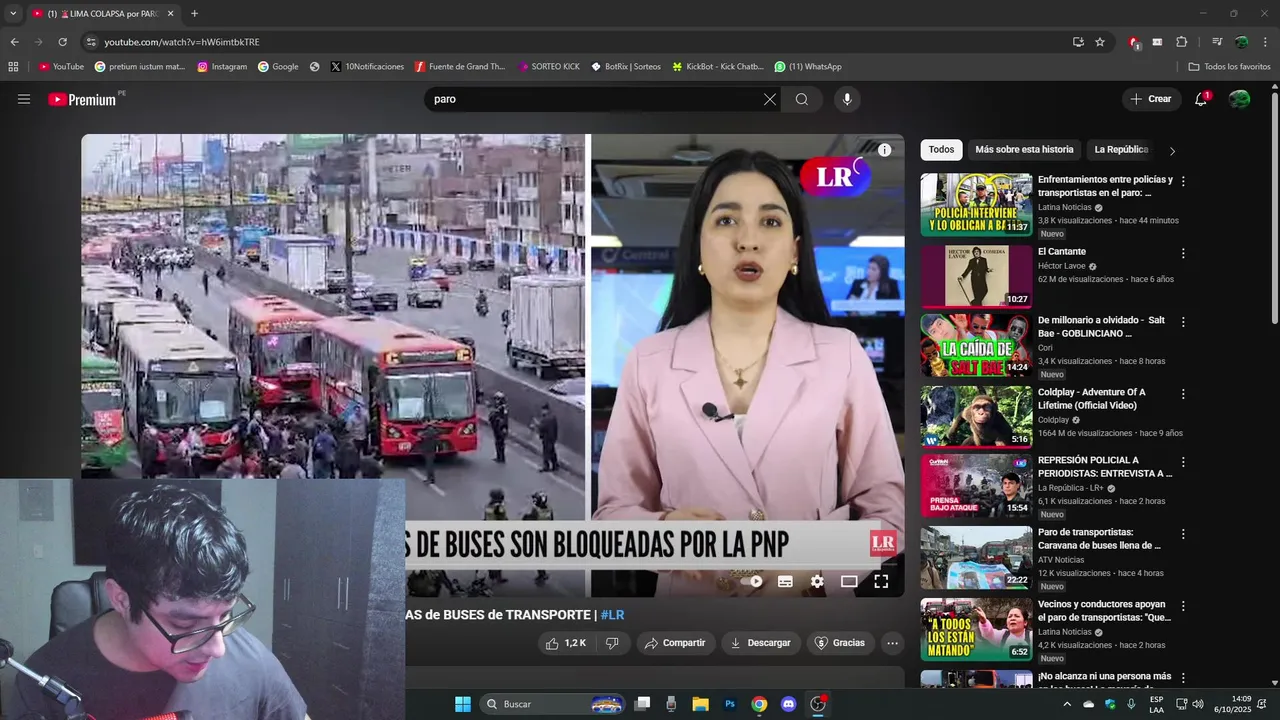This screenshot has width=1280, height=720.
Task: Select the 'Todos' filter chip
Action: pyautogui.click(x=941, y=150)
